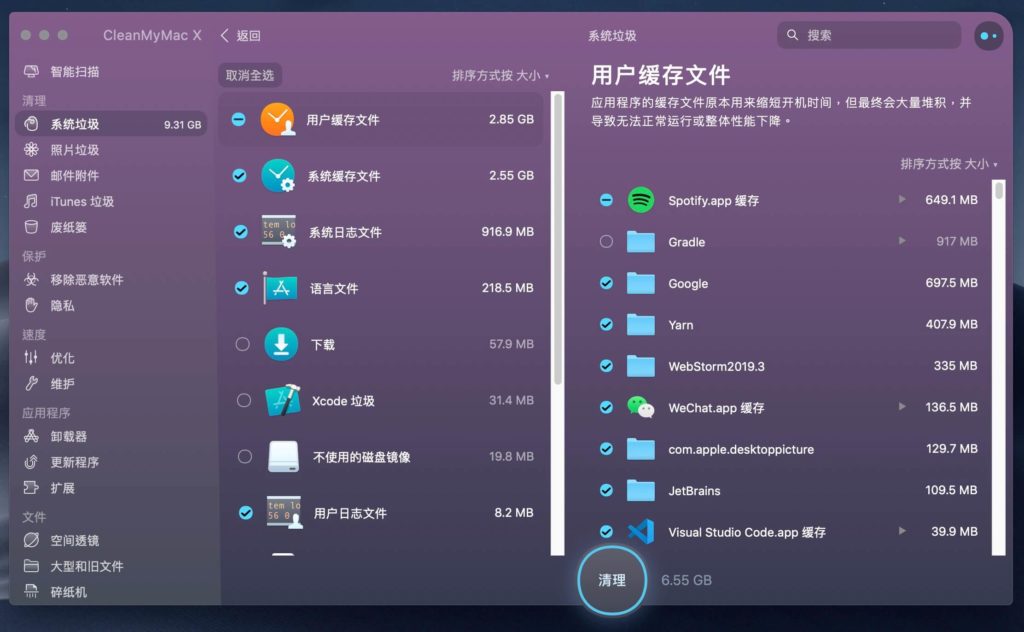Click the Updater sidebar icon
The height and width of the screenshot is (632, 1024).
pyautogui.click(x=31, y=462)
